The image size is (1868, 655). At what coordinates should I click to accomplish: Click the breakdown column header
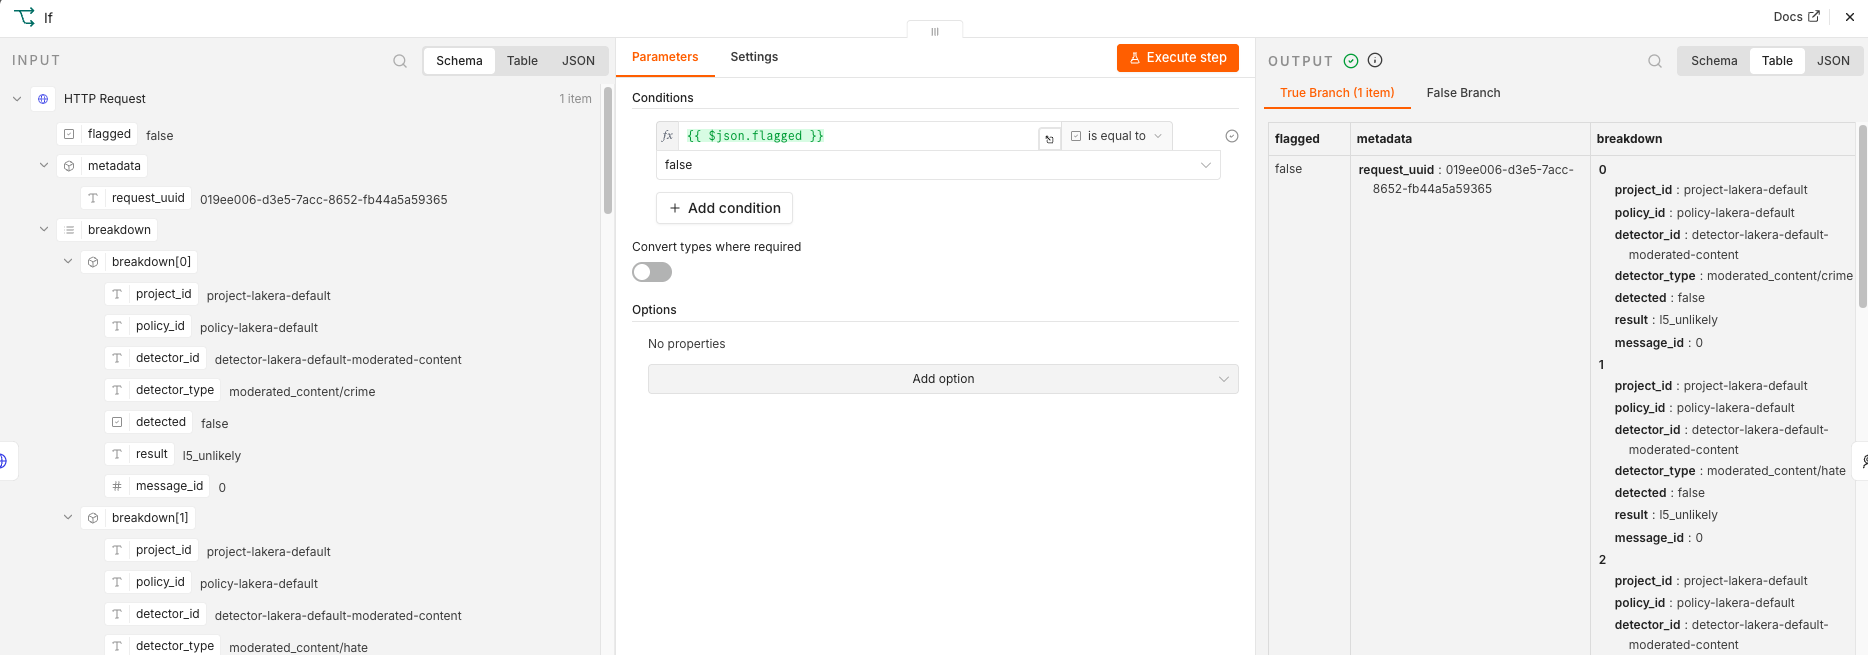[x=1722, y=139]
